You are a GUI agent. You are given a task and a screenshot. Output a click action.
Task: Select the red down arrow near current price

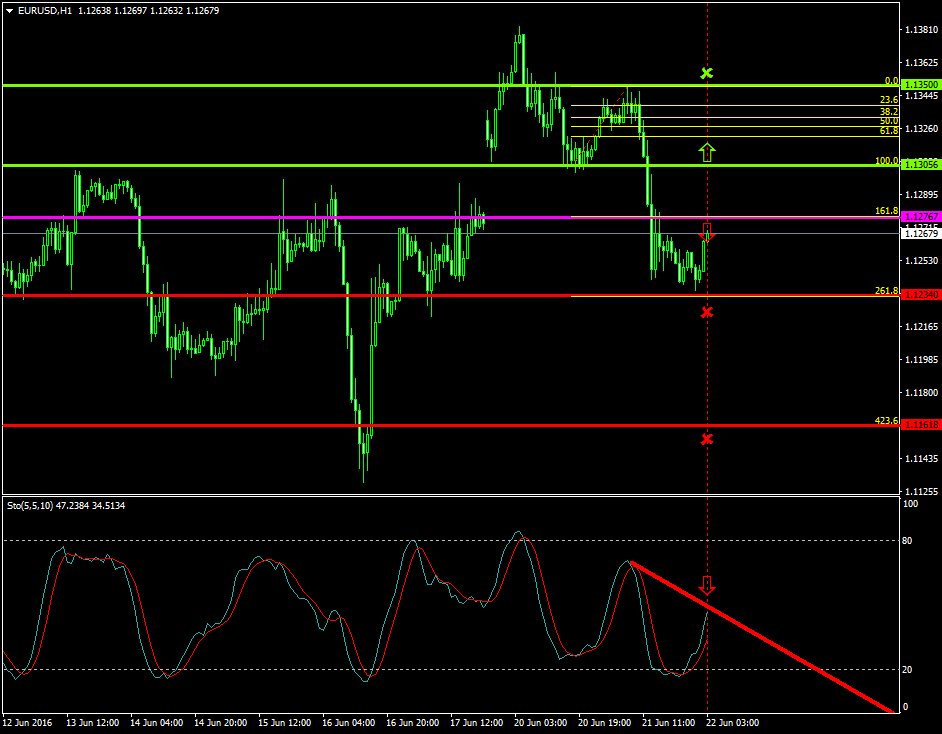(x=707, y=231)
